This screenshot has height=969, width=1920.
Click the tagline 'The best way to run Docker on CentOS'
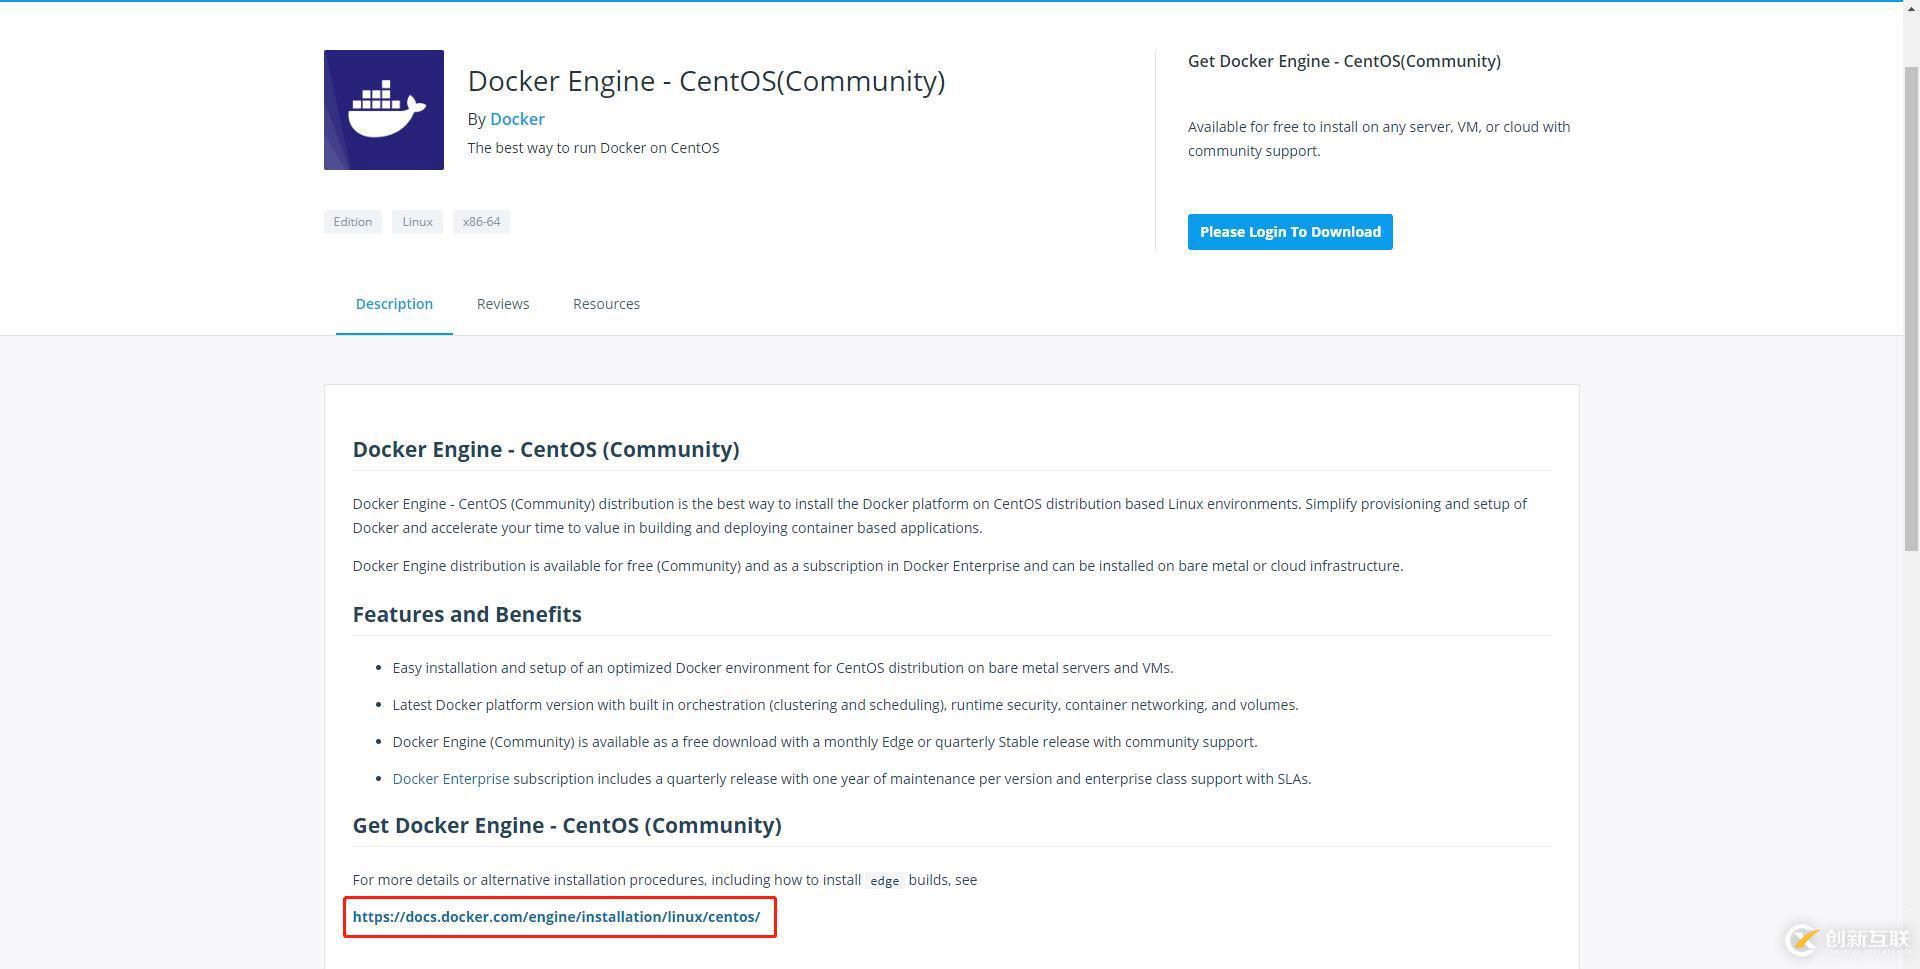pos(593,148)
